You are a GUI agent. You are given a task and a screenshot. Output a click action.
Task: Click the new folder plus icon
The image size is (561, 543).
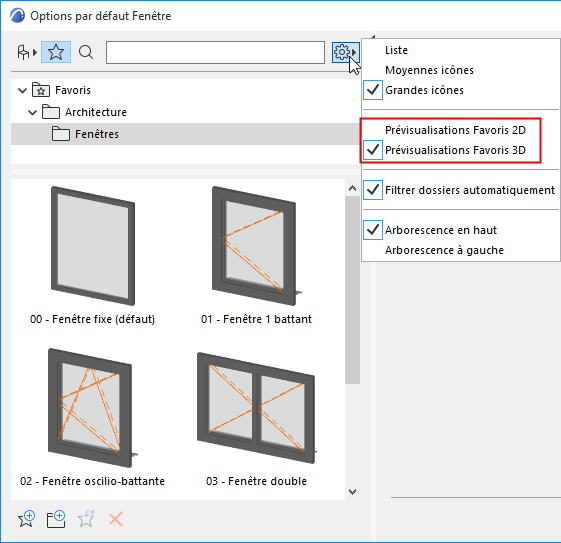[56, 519]
